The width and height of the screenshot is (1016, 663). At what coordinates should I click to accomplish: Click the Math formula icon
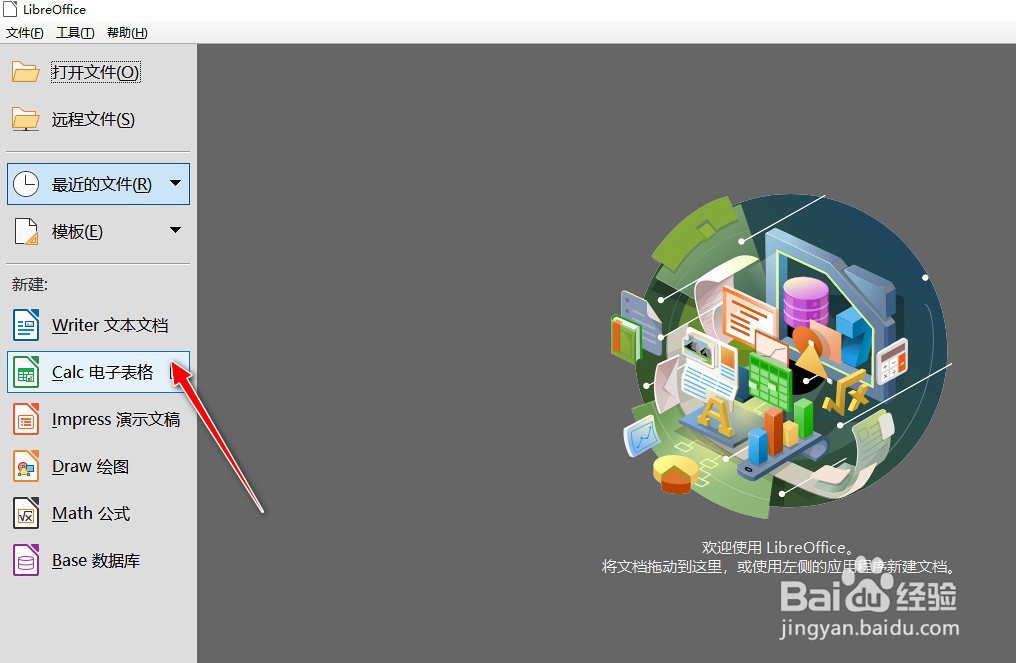coord(26,513)
